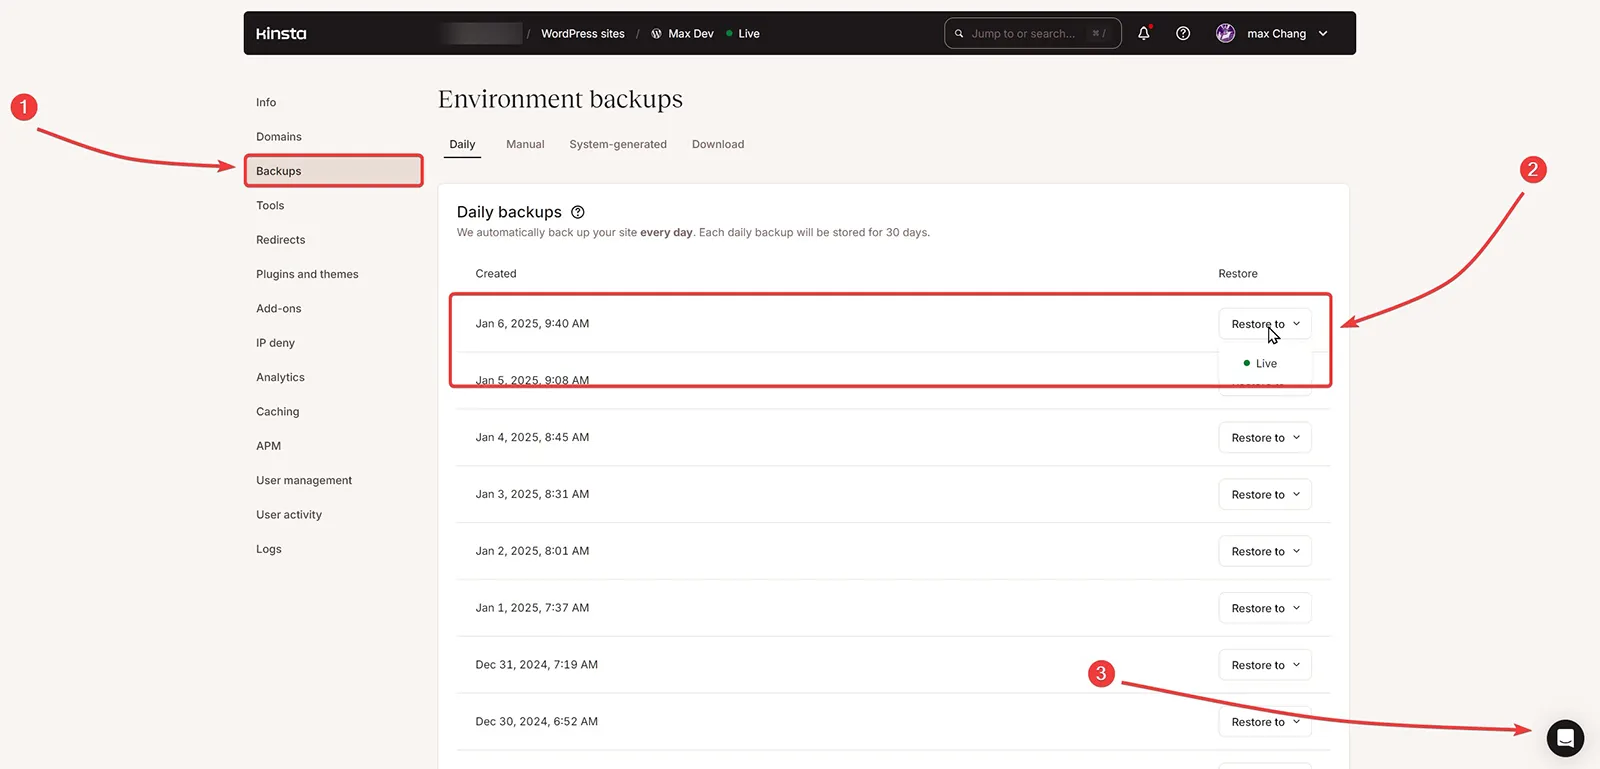This screenshot has height=769, width=1600.
Task: Click the WordPress icon beside Max Dev
Action: pyautogui.click(x=656, y=34)
